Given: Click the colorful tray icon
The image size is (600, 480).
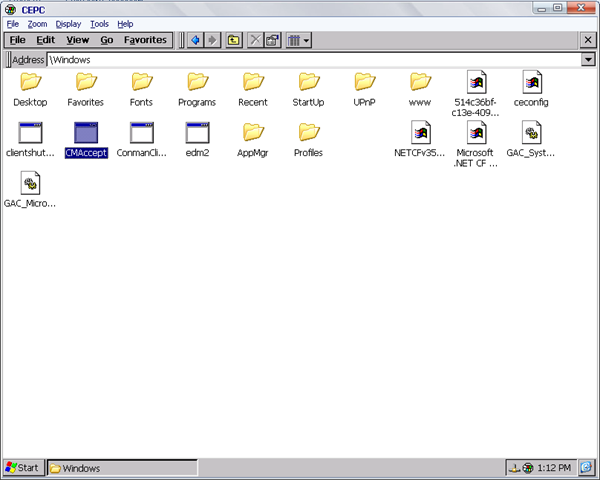Looking at the screenshot, I should pyautogui.click(x=528, y=468).
